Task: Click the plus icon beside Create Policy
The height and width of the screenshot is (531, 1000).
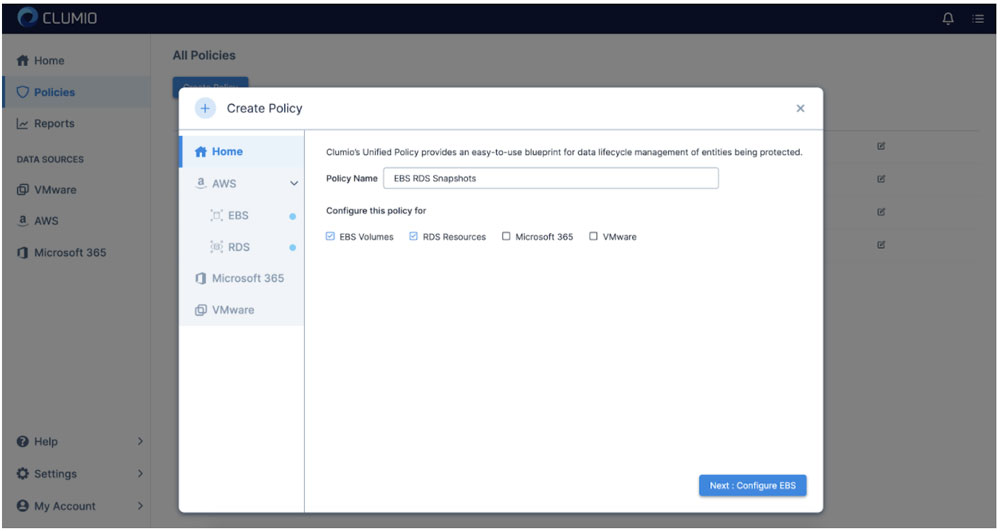Action: point(205,108)
